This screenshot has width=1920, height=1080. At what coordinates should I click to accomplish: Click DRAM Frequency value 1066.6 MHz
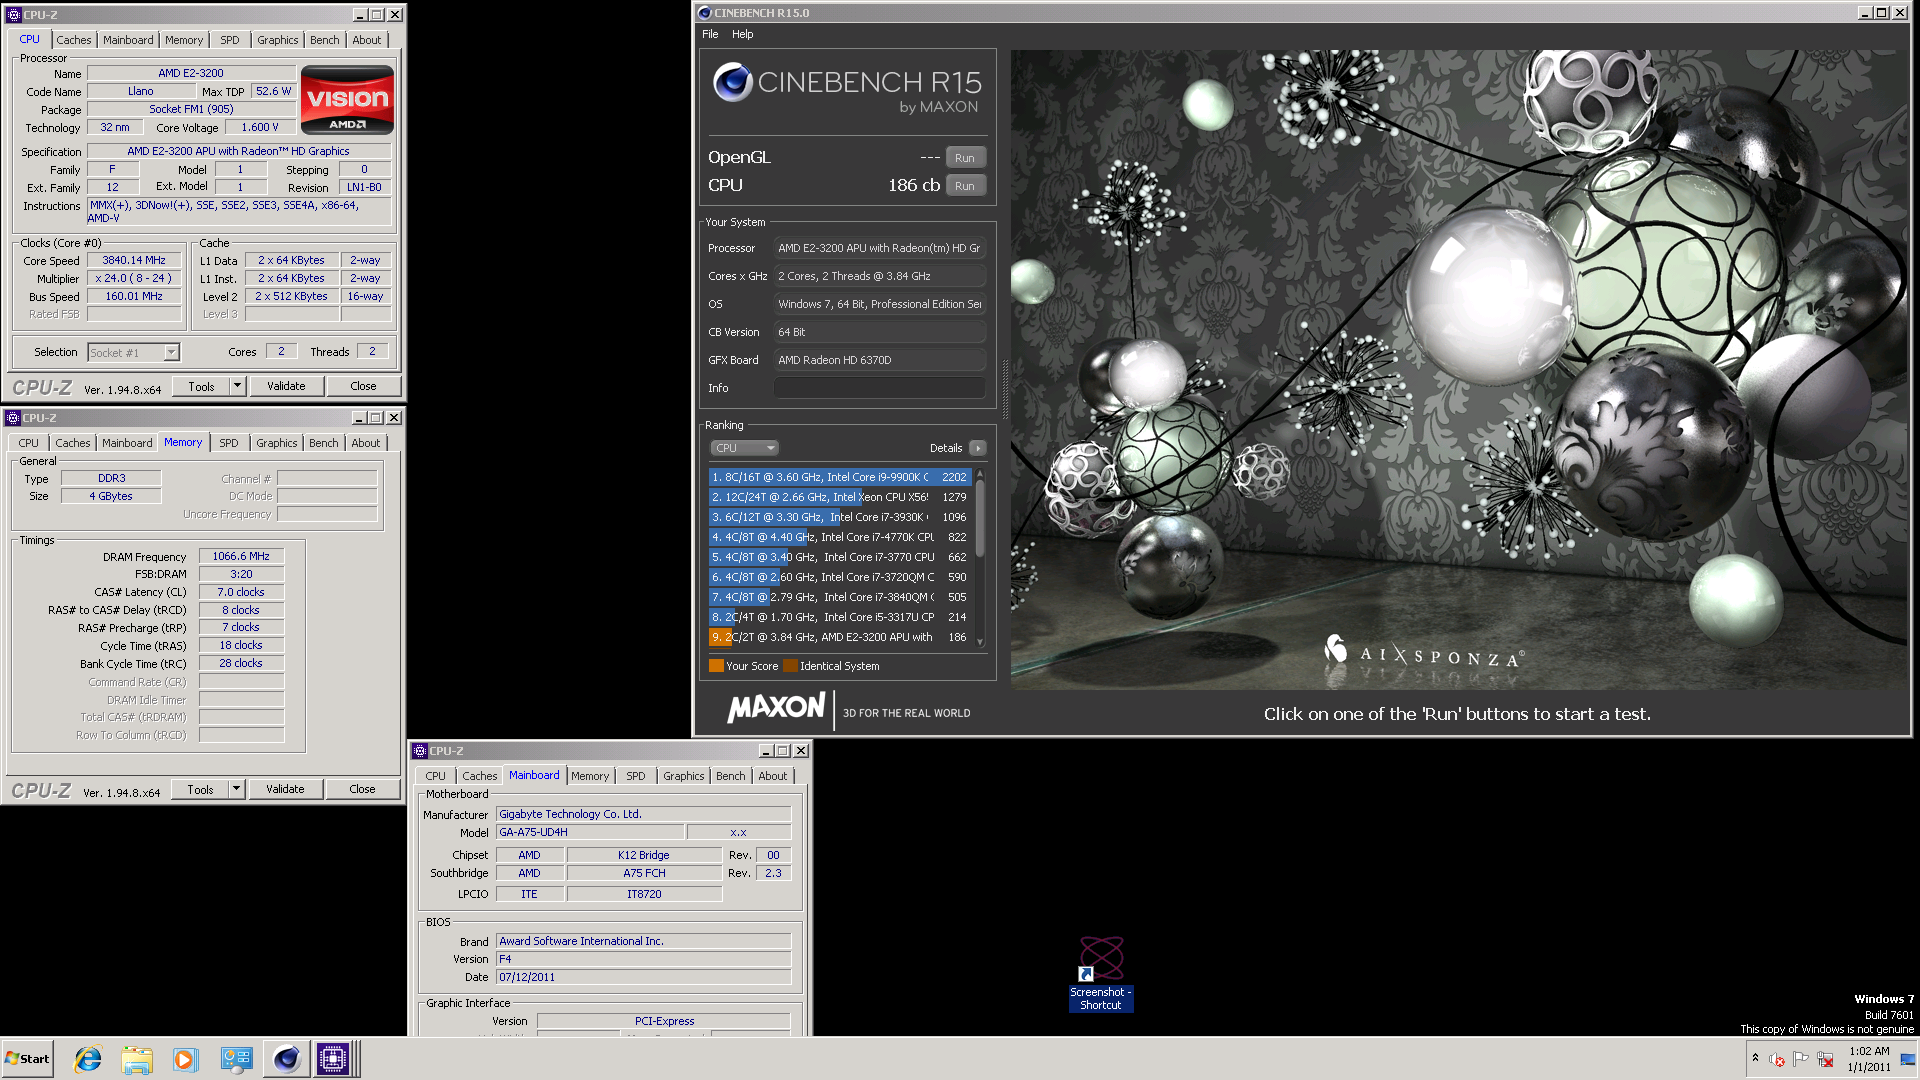241,556
